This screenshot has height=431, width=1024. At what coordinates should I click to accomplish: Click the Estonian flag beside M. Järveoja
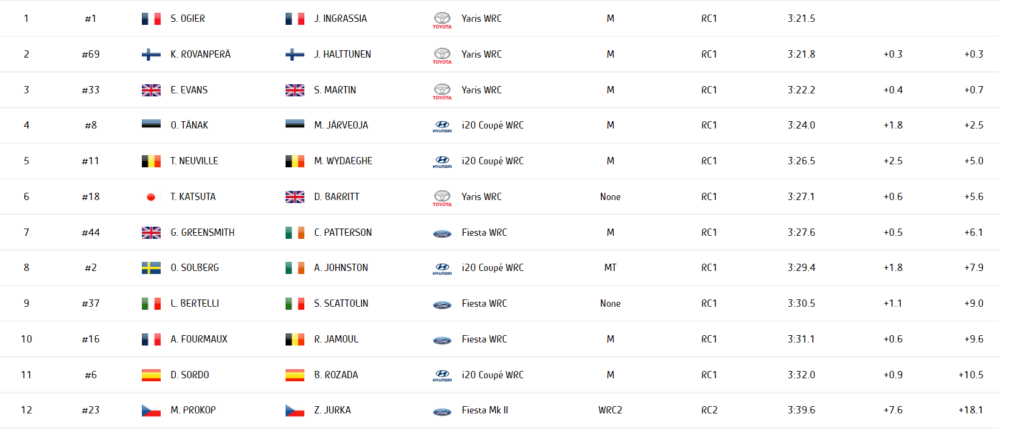(295, 126)
